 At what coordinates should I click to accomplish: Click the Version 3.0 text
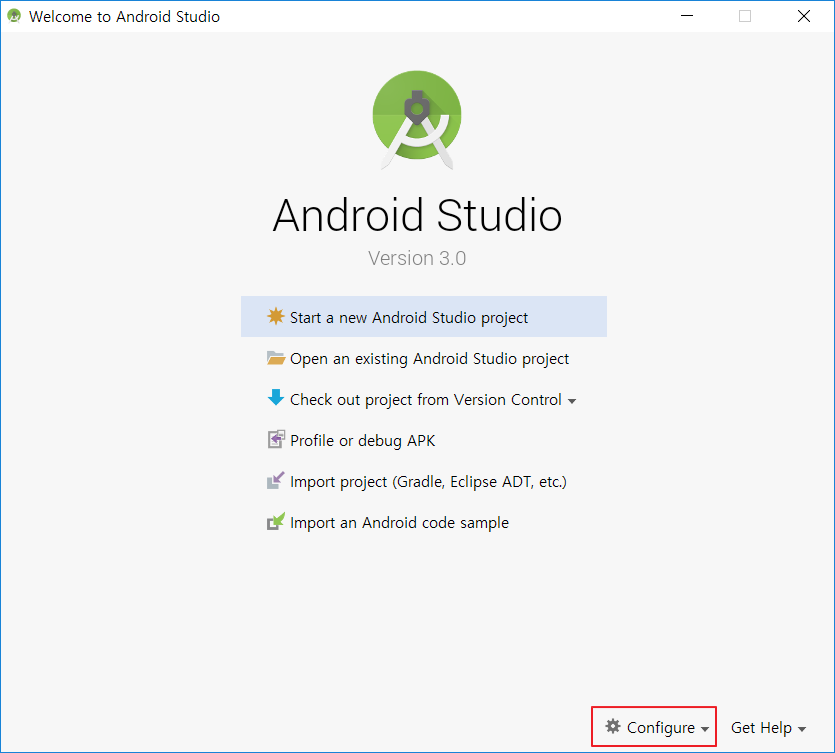click(x=417, y=258)
